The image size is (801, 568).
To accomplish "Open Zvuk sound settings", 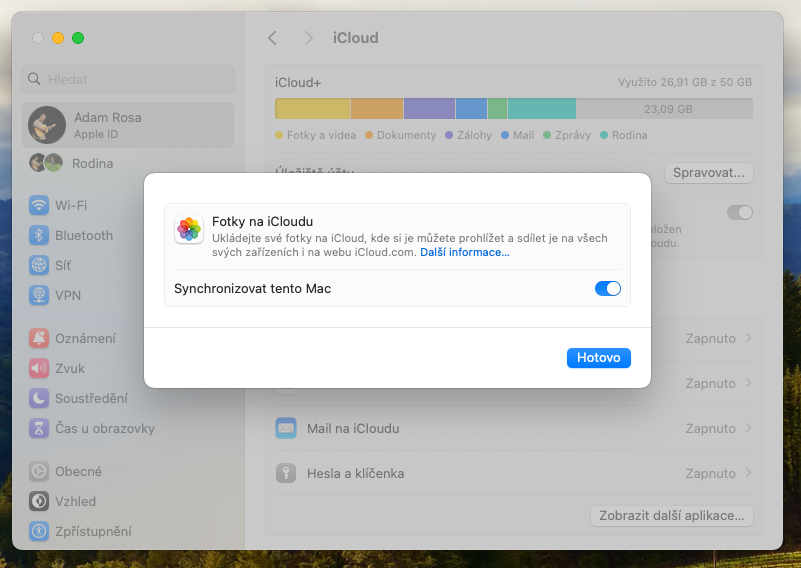I will [71, 368].
